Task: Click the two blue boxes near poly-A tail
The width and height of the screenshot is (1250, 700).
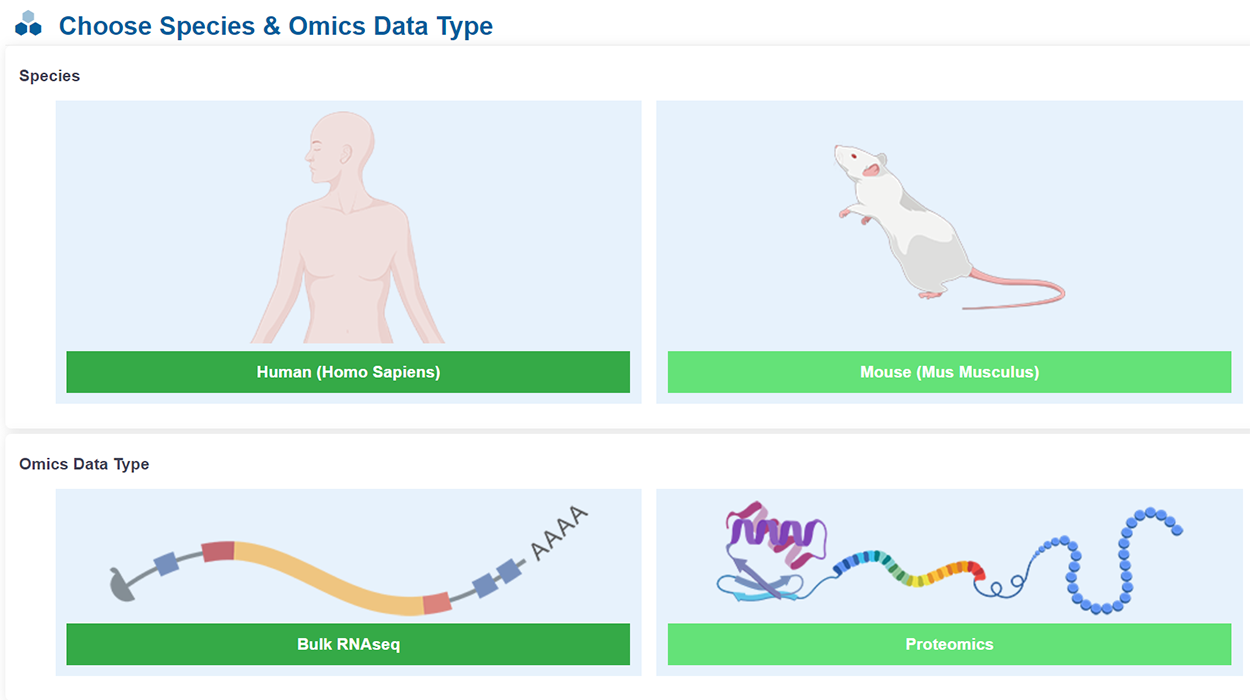Action: (497, 578)
